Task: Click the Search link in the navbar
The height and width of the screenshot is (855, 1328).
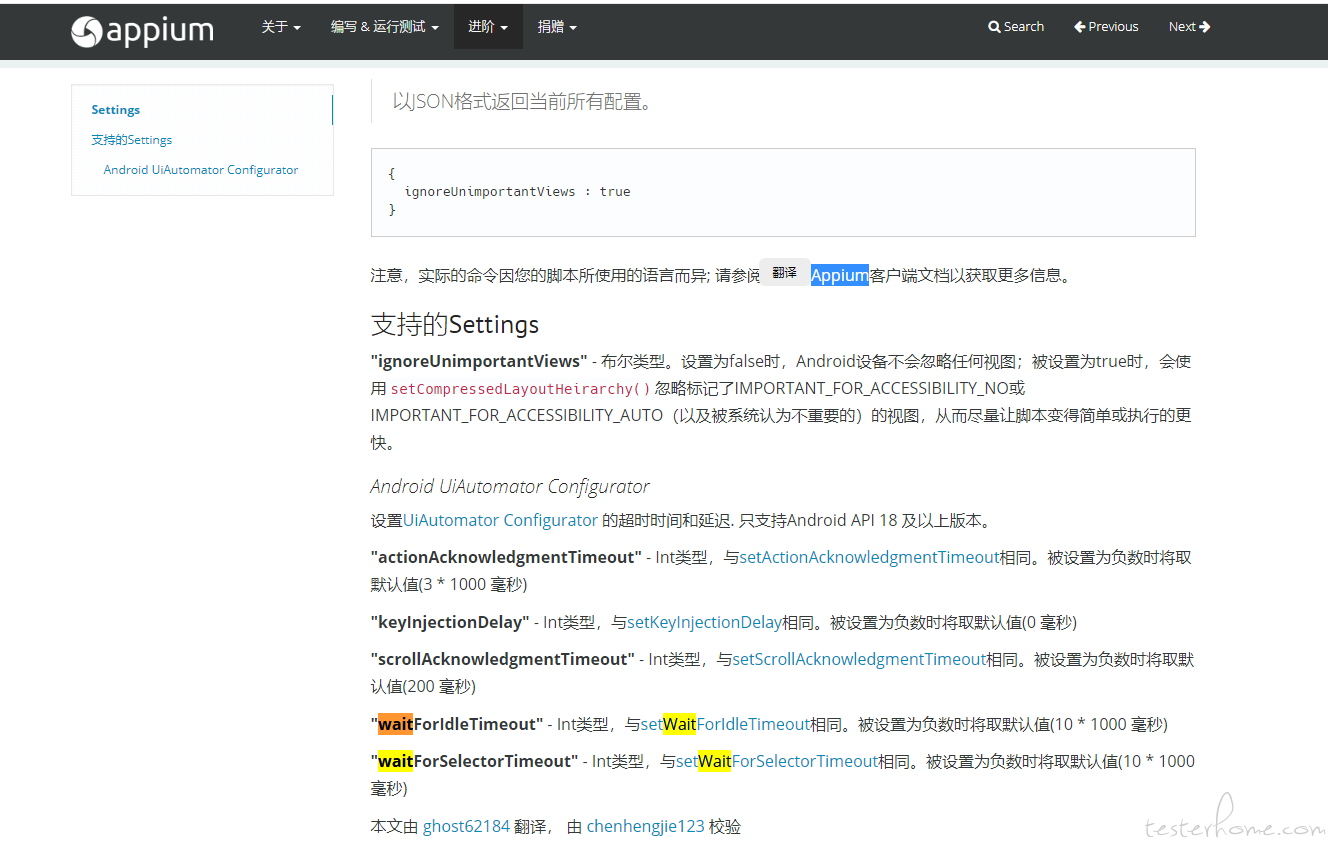Action: (x=1016, y=27)
